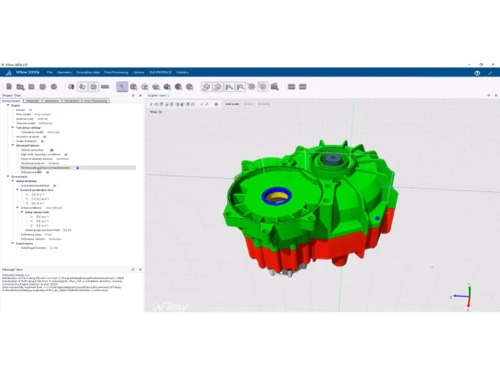The height and width of the screenshot is (375, 500).
Task: Collapse the Global attributes node
Action: [x=13, y=181]
